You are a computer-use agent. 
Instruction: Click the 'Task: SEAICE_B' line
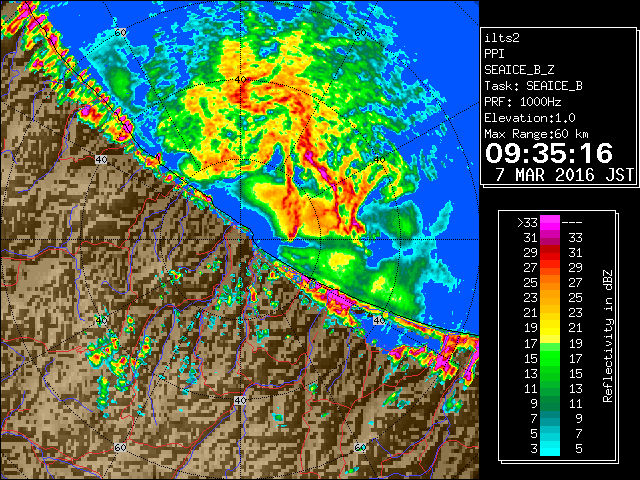point(533,86)
